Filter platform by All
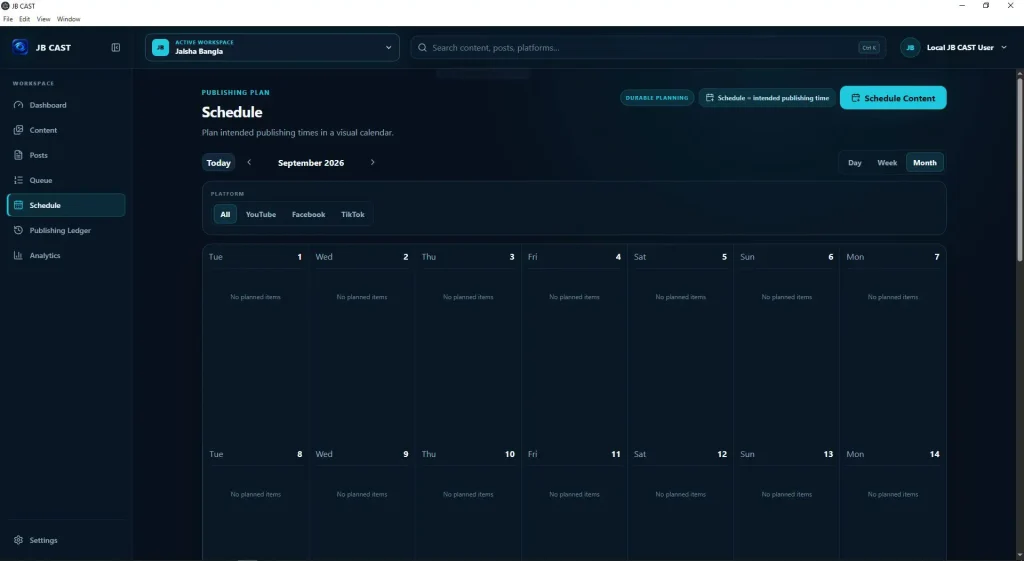Viewport: 1024px width, 561px height. pyautogui.click(x=225, y=214)
